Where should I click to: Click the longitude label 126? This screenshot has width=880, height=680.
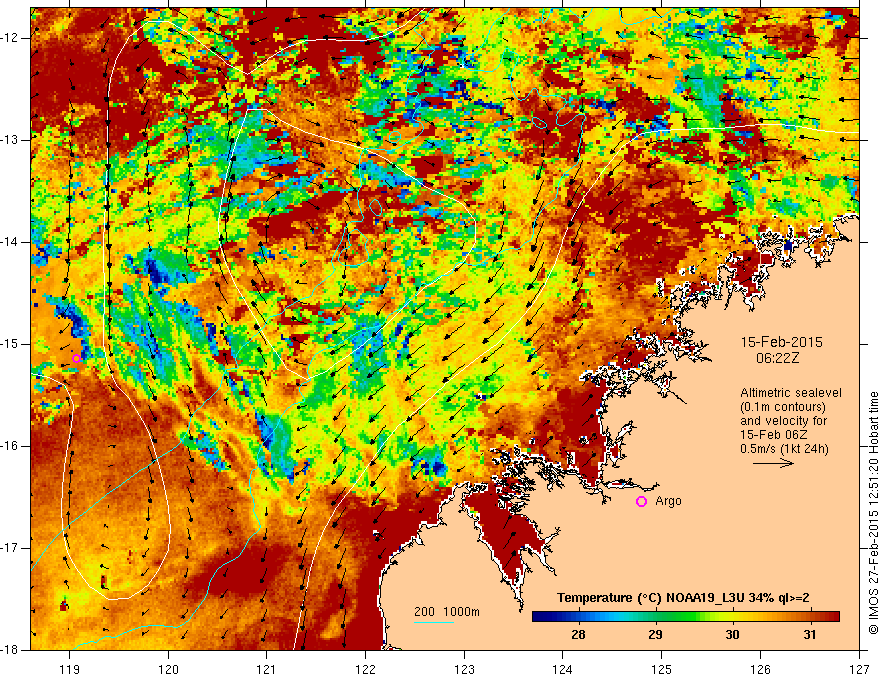760,669
